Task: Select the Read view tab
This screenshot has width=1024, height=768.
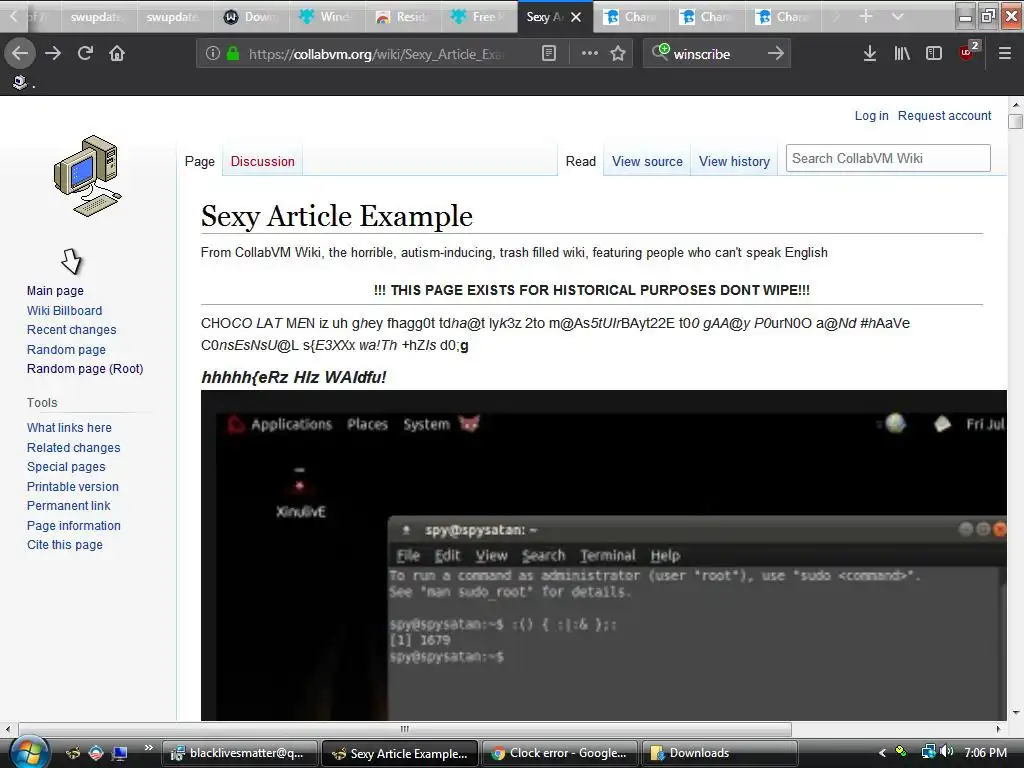Action: click(581, 161)
